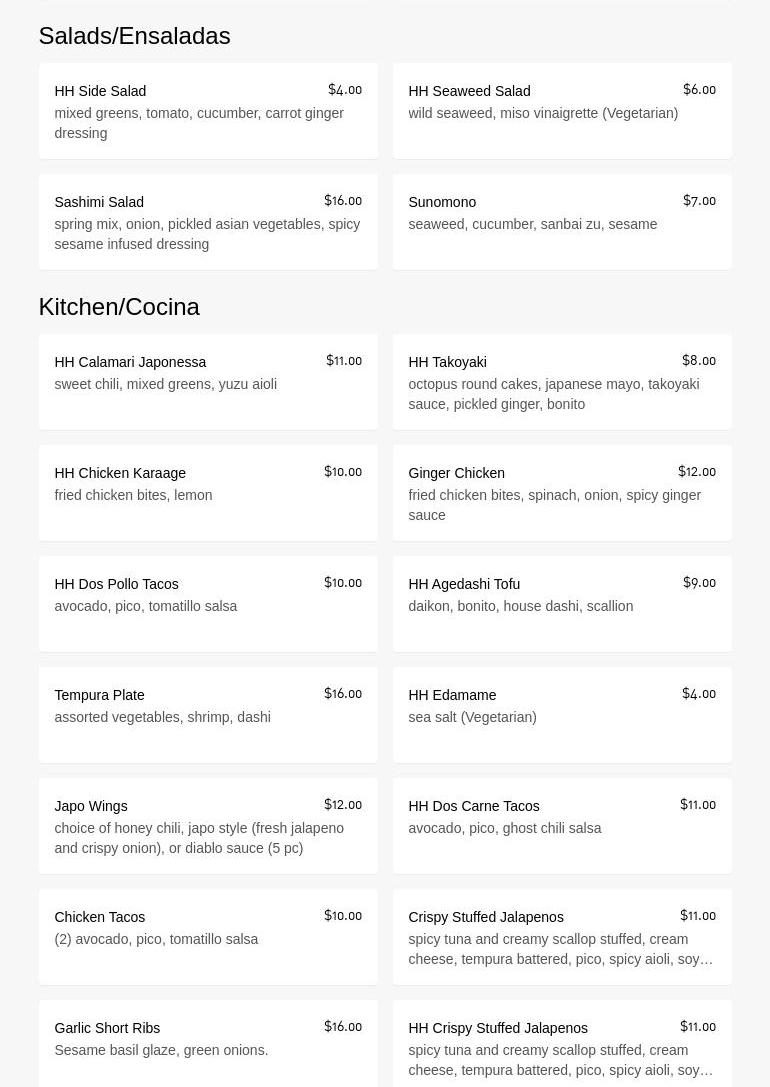Image resolution: width=770 pixels, height=1087 pixels.
Task: Click HH Chicken Karaage item
Action: [208, 493]
